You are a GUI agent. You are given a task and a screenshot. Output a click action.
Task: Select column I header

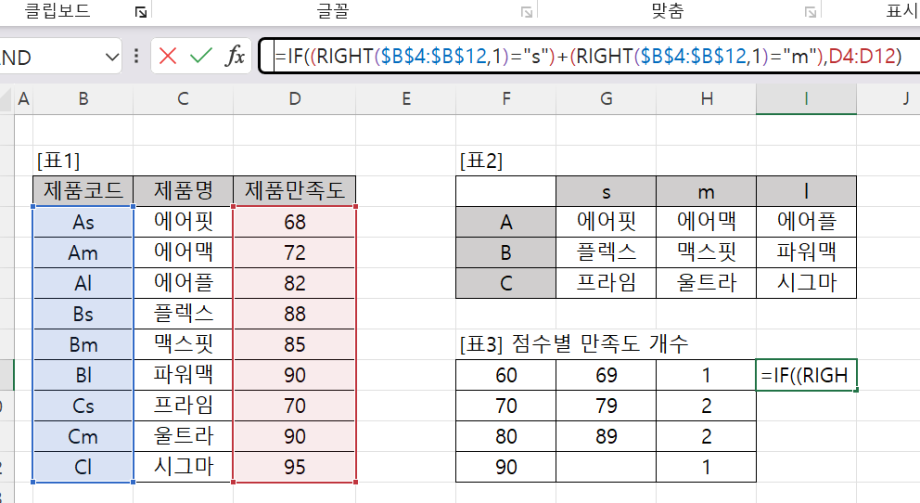coord(806,98)
